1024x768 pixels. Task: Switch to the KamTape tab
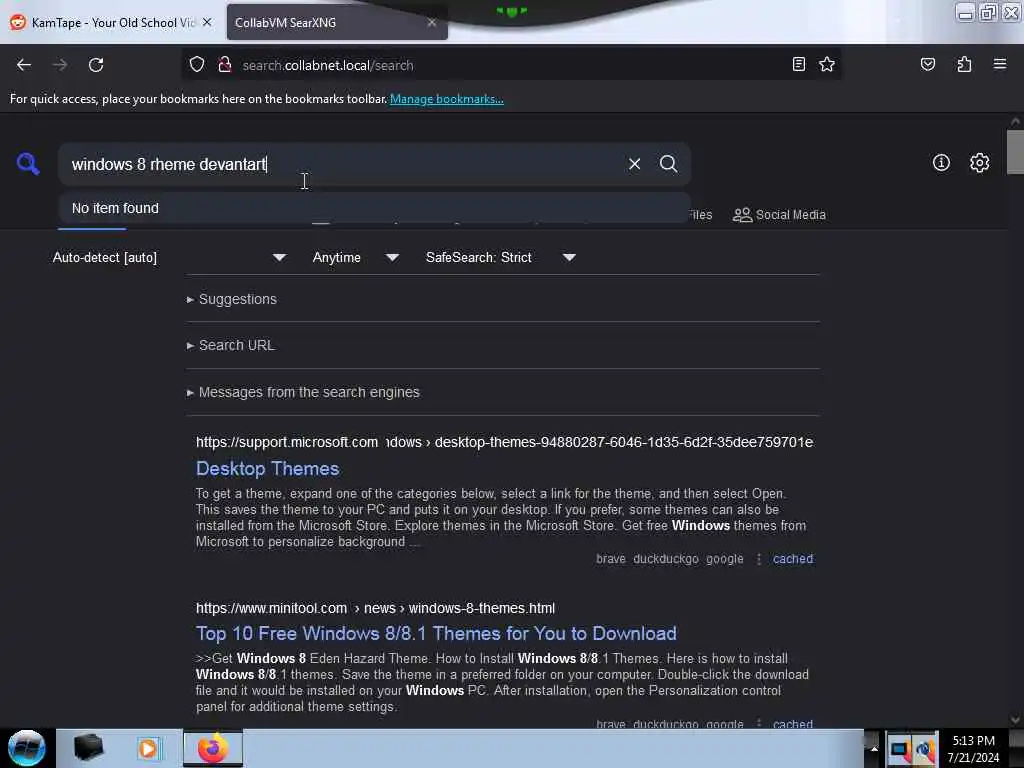point(112,22)
